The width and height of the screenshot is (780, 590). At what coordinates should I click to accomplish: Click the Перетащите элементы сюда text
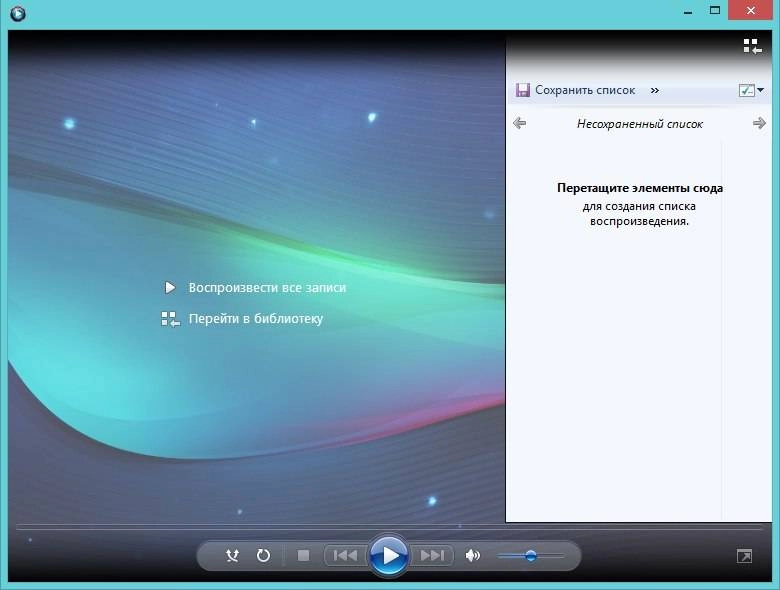(x=640, y=188)
